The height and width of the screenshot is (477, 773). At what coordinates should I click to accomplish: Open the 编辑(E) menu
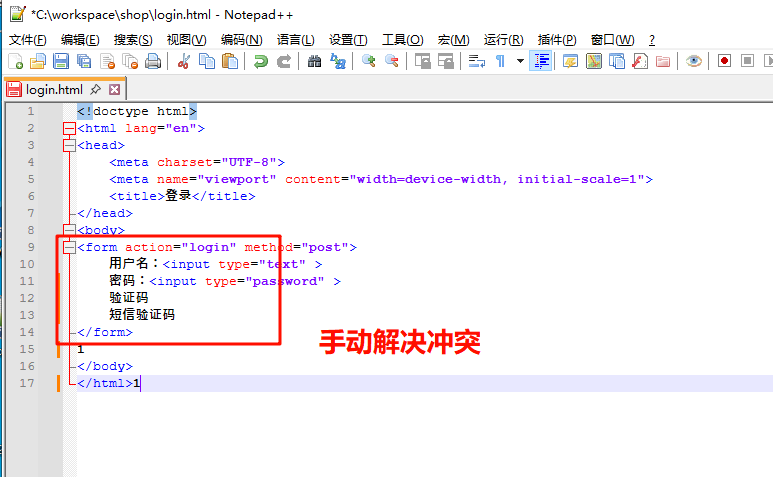point(80,40)
